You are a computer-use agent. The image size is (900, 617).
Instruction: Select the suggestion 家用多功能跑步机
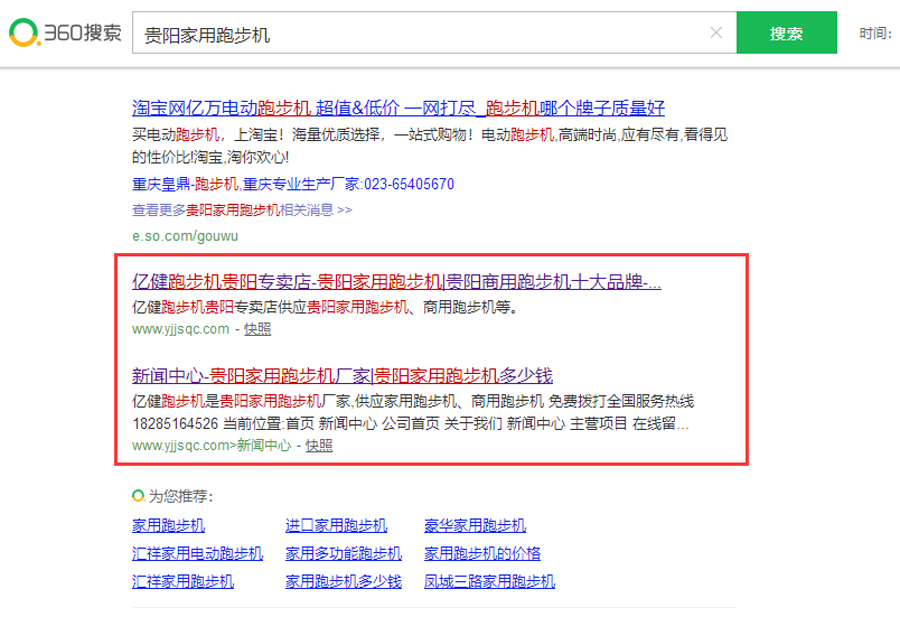coord(343,553)
